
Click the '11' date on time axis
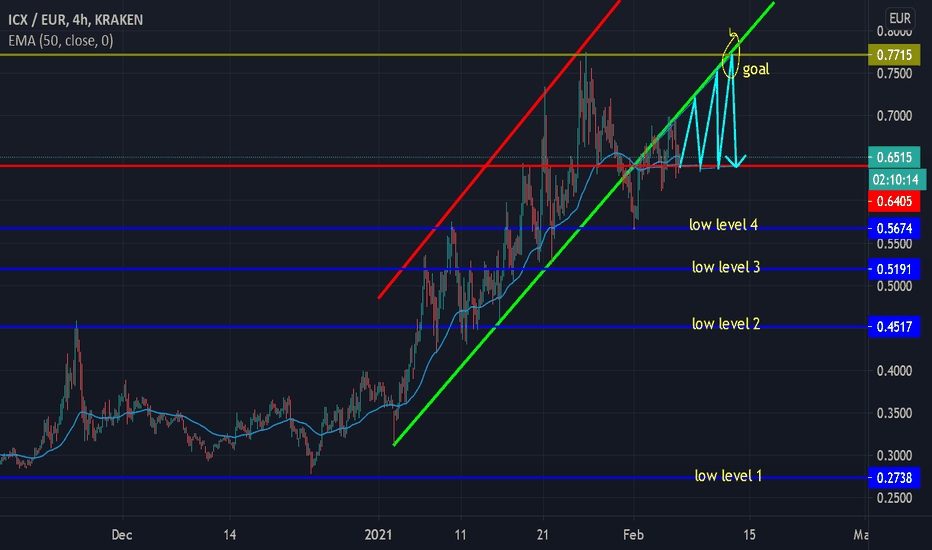point(460,535)
